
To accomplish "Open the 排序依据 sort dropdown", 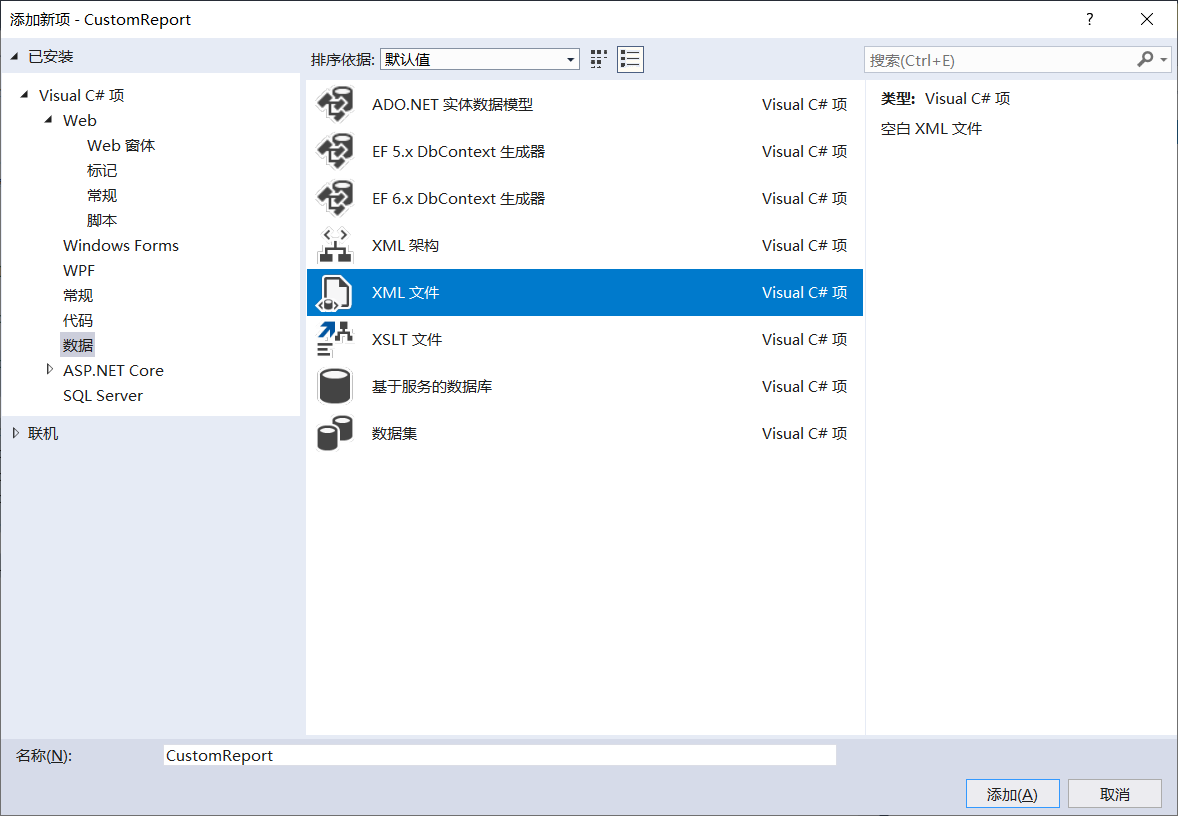I will [479, 59].
